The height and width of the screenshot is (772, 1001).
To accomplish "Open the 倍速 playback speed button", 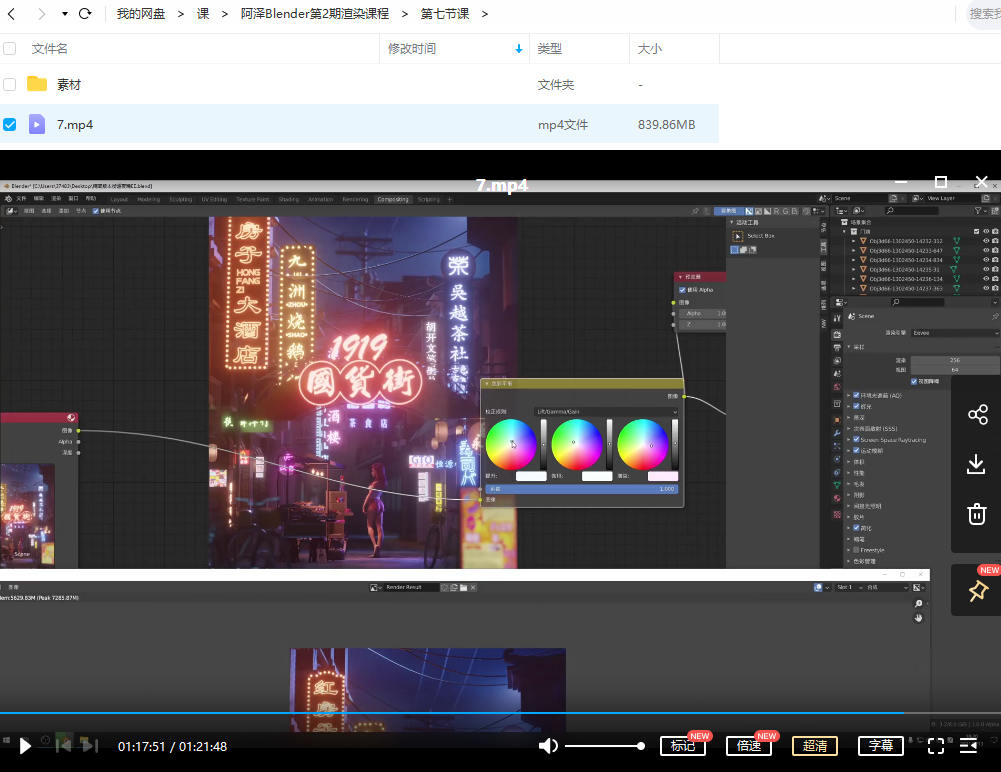I will click(x=749, y=746).
